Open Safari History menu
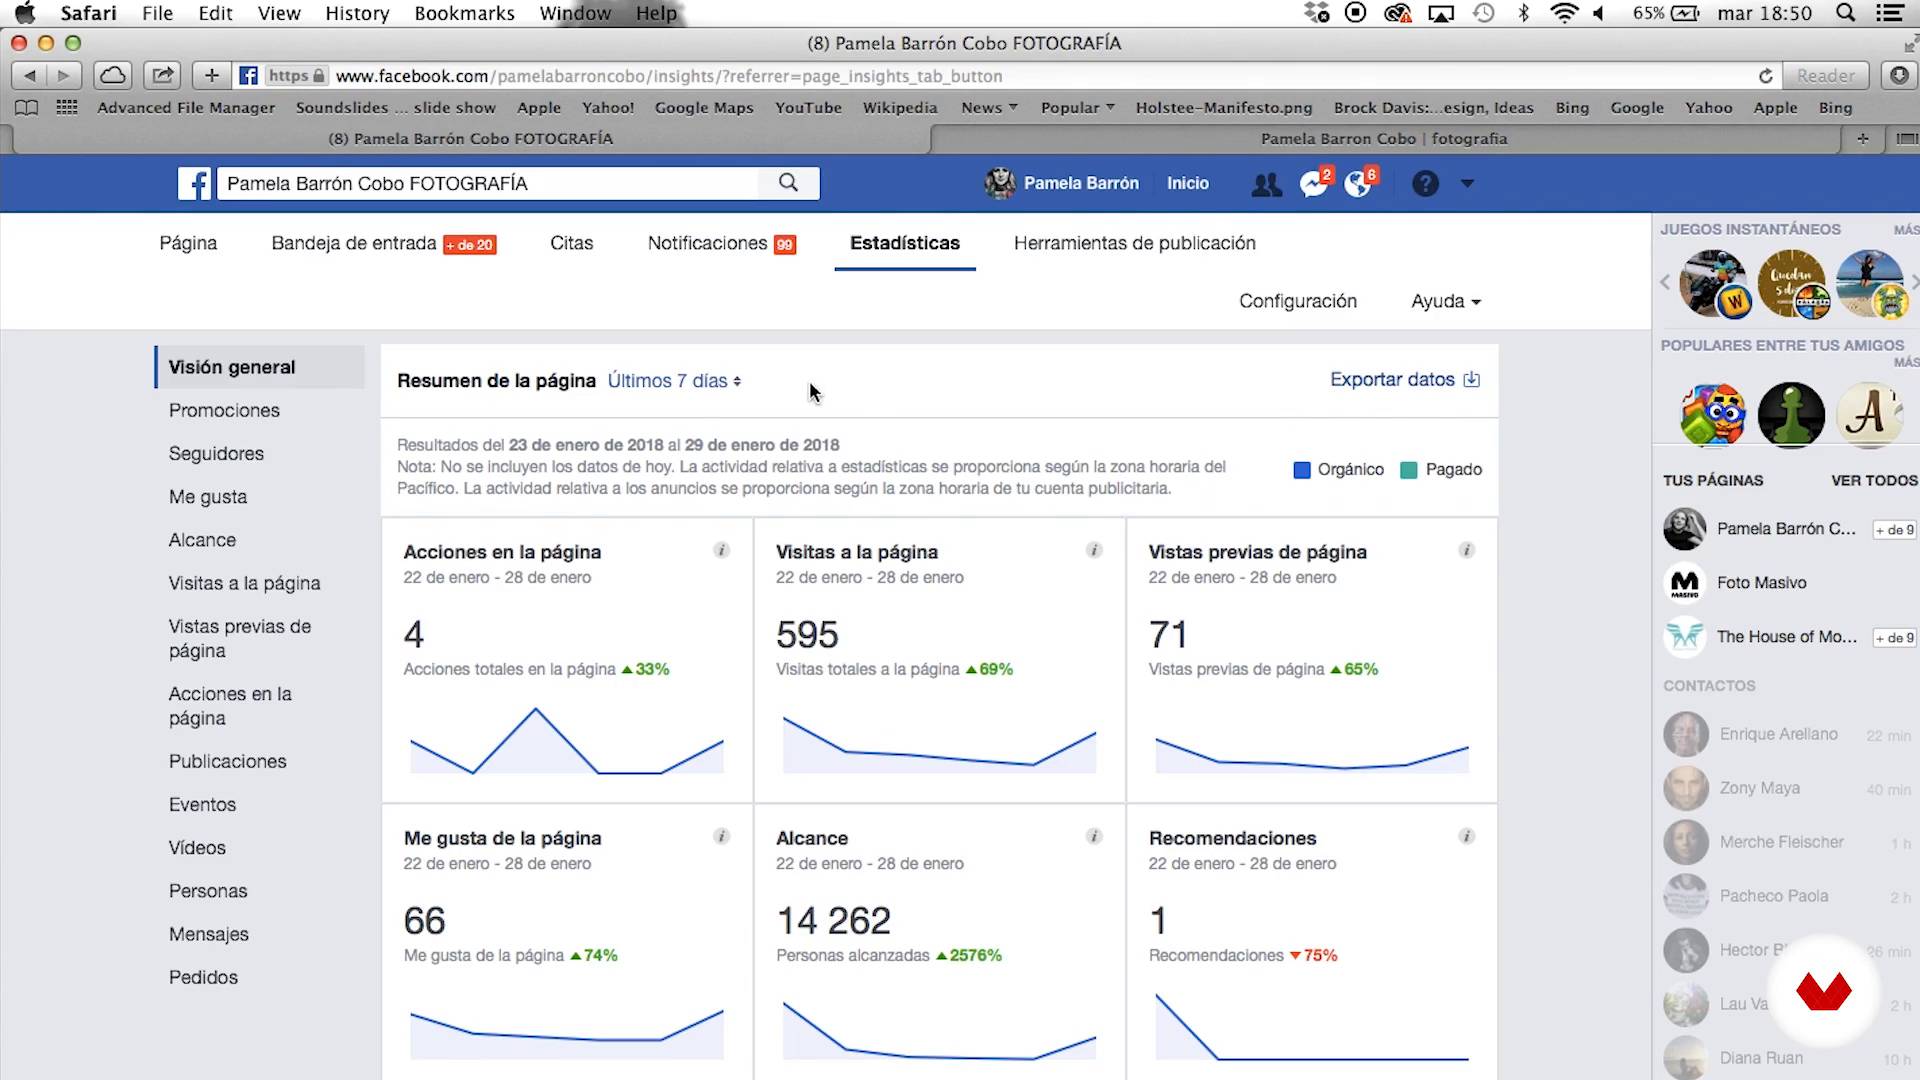1920x1080 pixels. [x=357, y=13]
